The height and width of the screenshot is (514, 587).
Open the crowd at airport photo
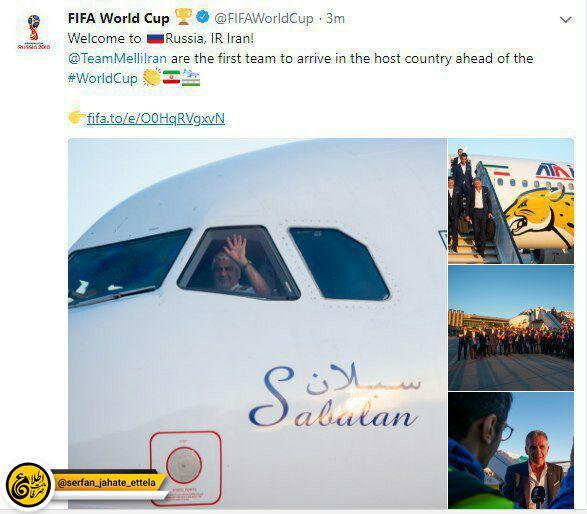click(x=511, y=328)
